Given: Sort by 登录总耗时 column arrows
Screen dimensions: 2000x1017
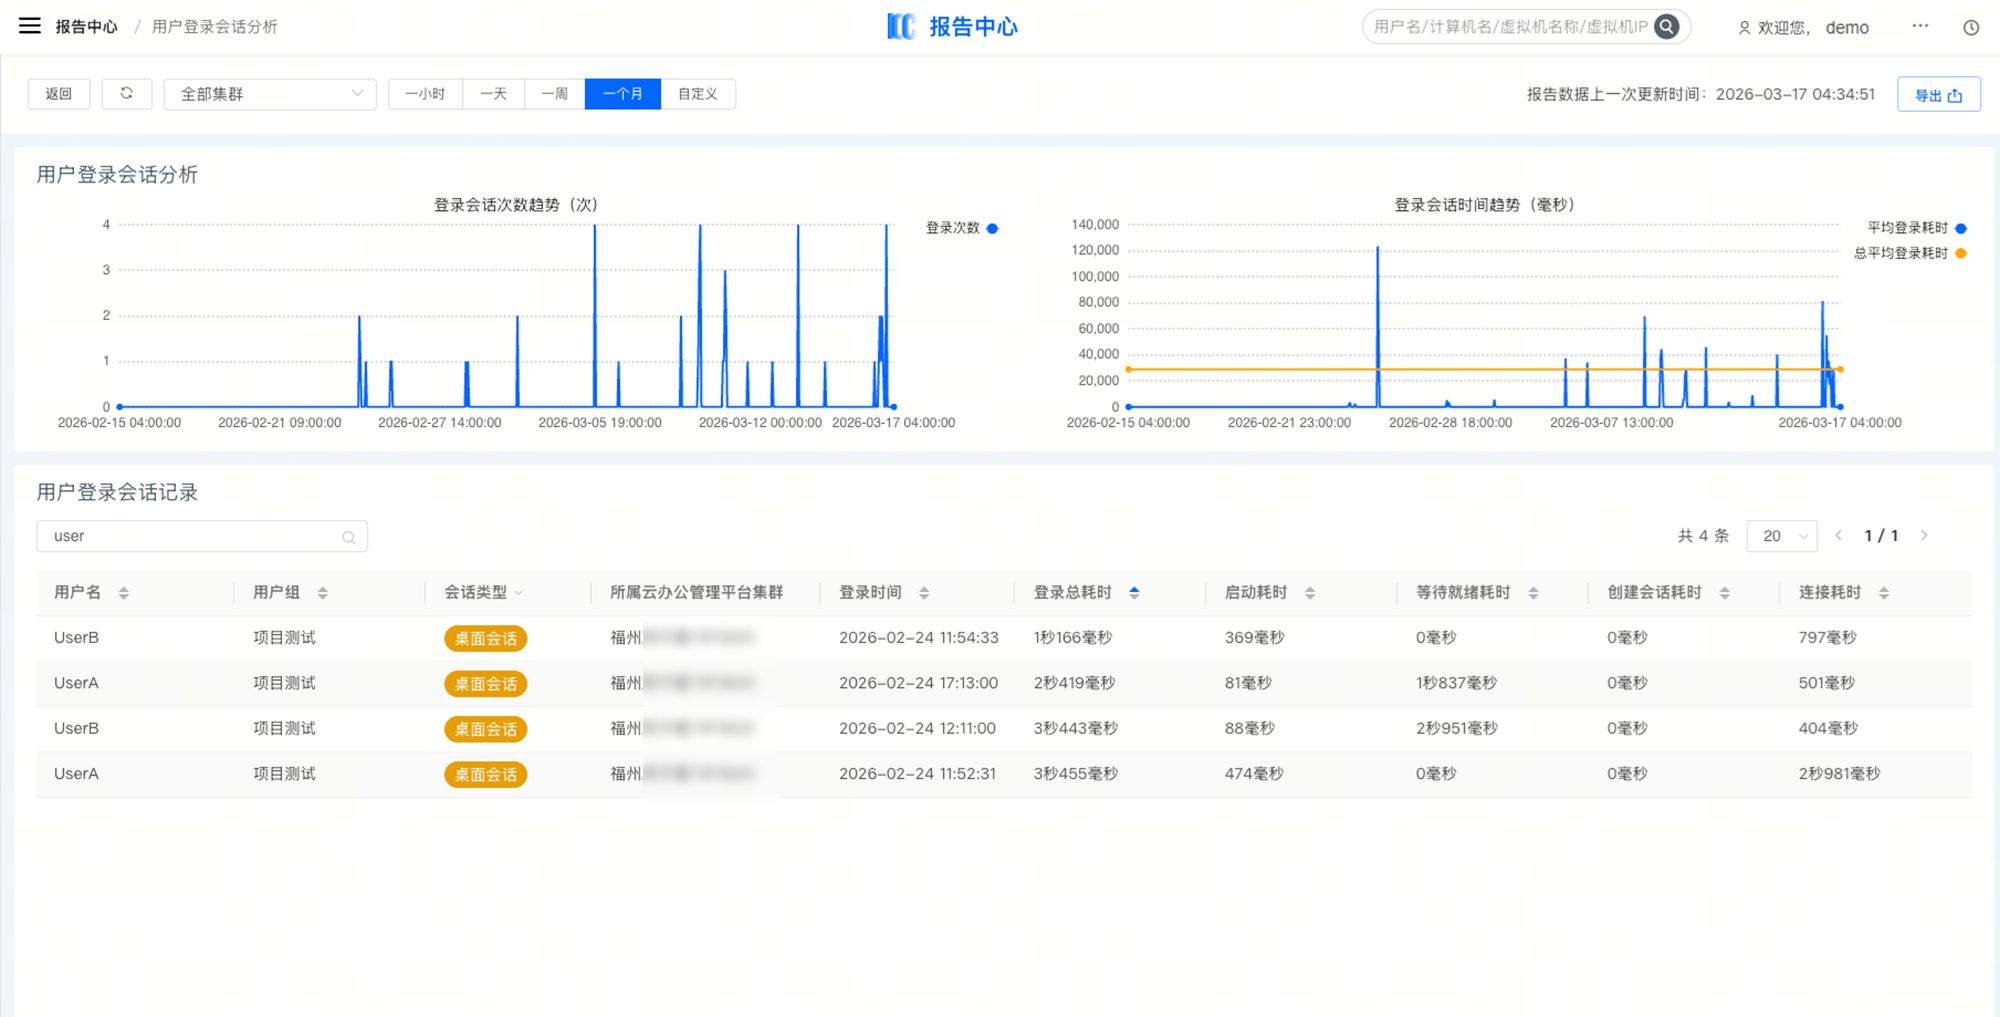Looking at the screenshot, I should point(1134,593).
